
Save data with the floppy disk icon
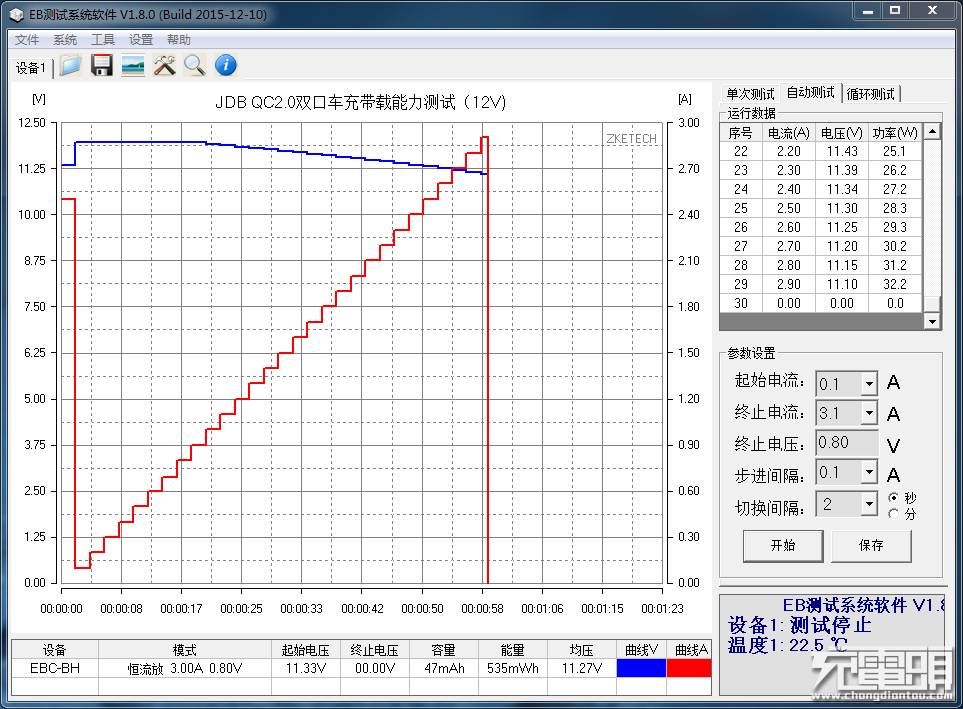pyautogui.click(x=102, y=65)
